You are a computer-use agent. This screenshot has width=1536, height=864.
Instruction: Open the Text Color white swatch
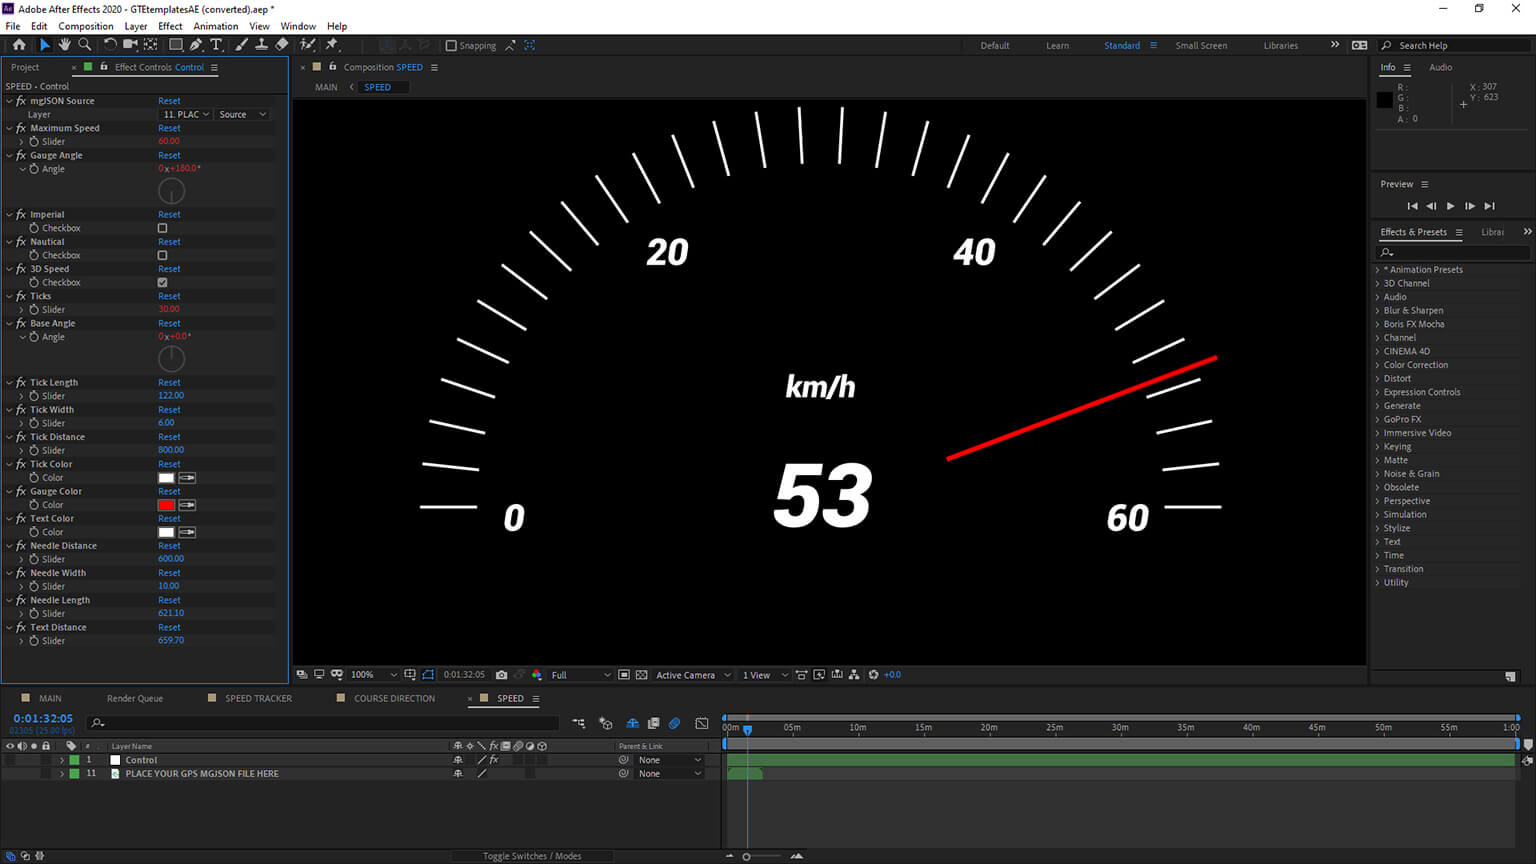[166, 532]
